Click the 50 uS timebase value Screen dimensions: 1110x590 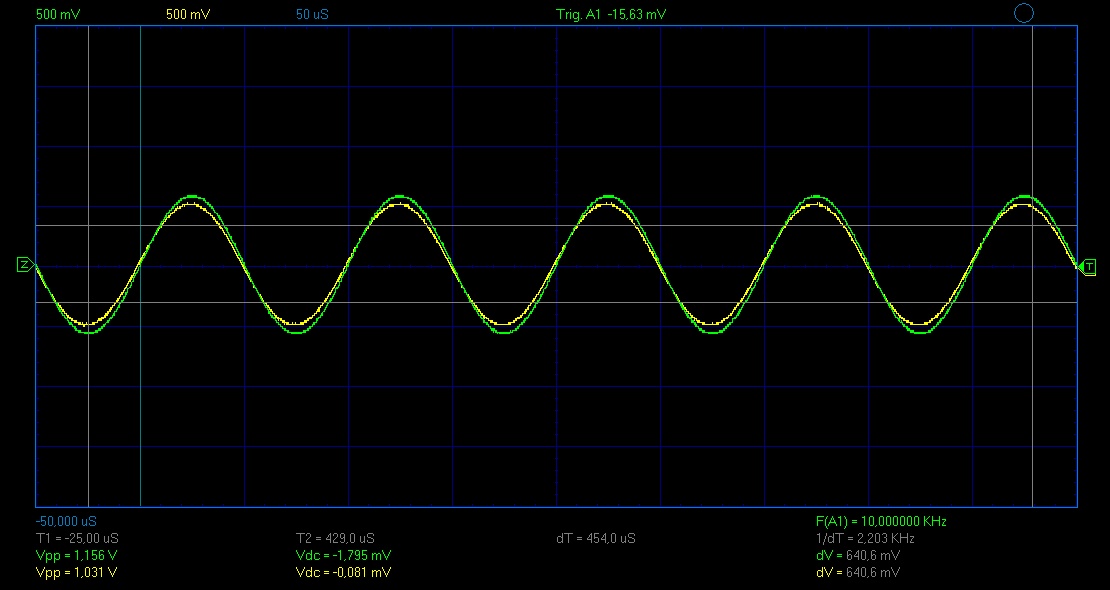(312, 14)
